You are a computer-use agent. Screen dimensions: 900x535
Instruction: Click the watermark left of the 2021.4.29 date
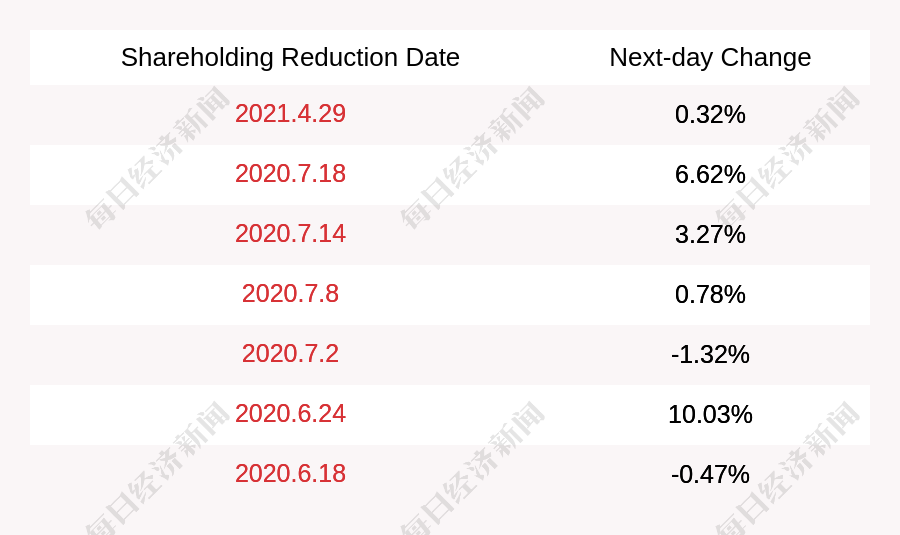[158, 158]
